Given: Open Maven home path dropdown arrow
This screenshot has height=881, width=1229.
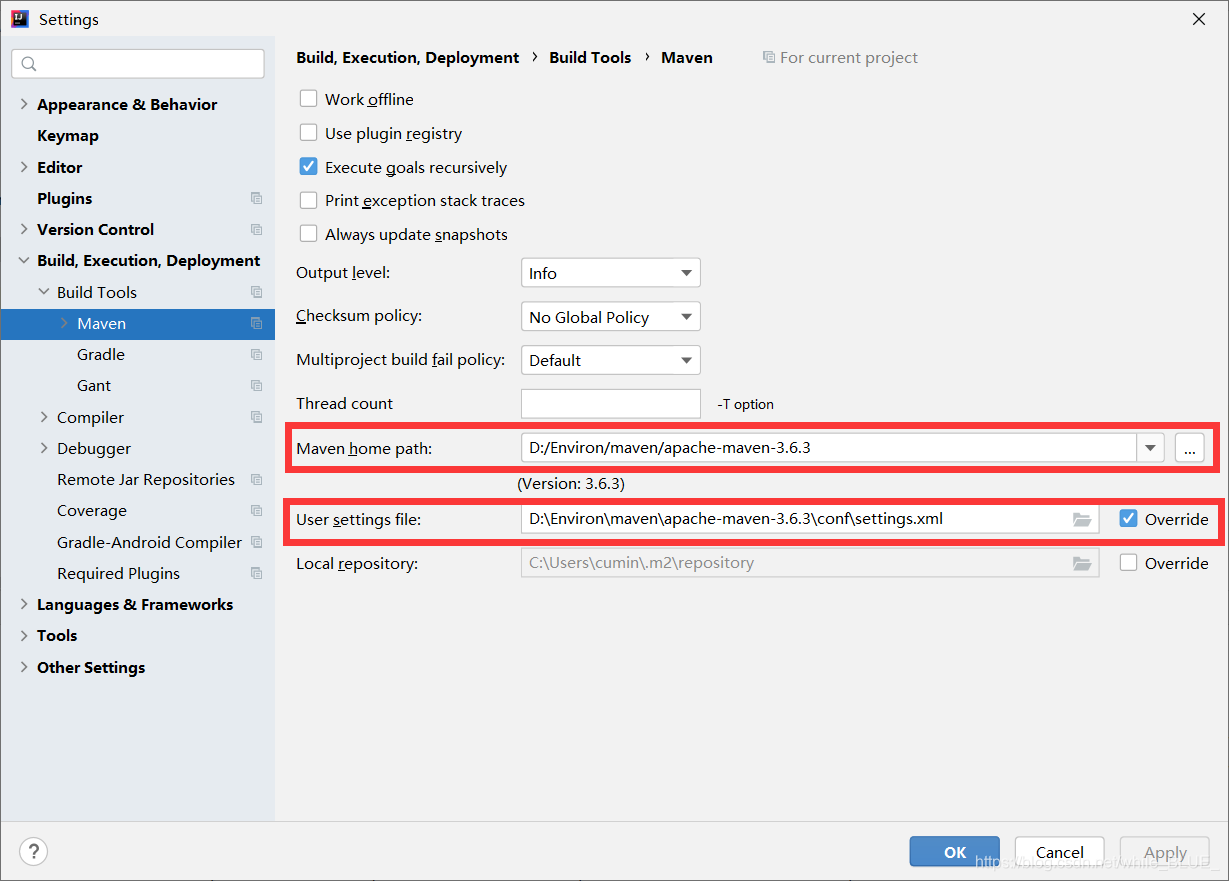Looking at the screenshot, I should pos(1151,448).
